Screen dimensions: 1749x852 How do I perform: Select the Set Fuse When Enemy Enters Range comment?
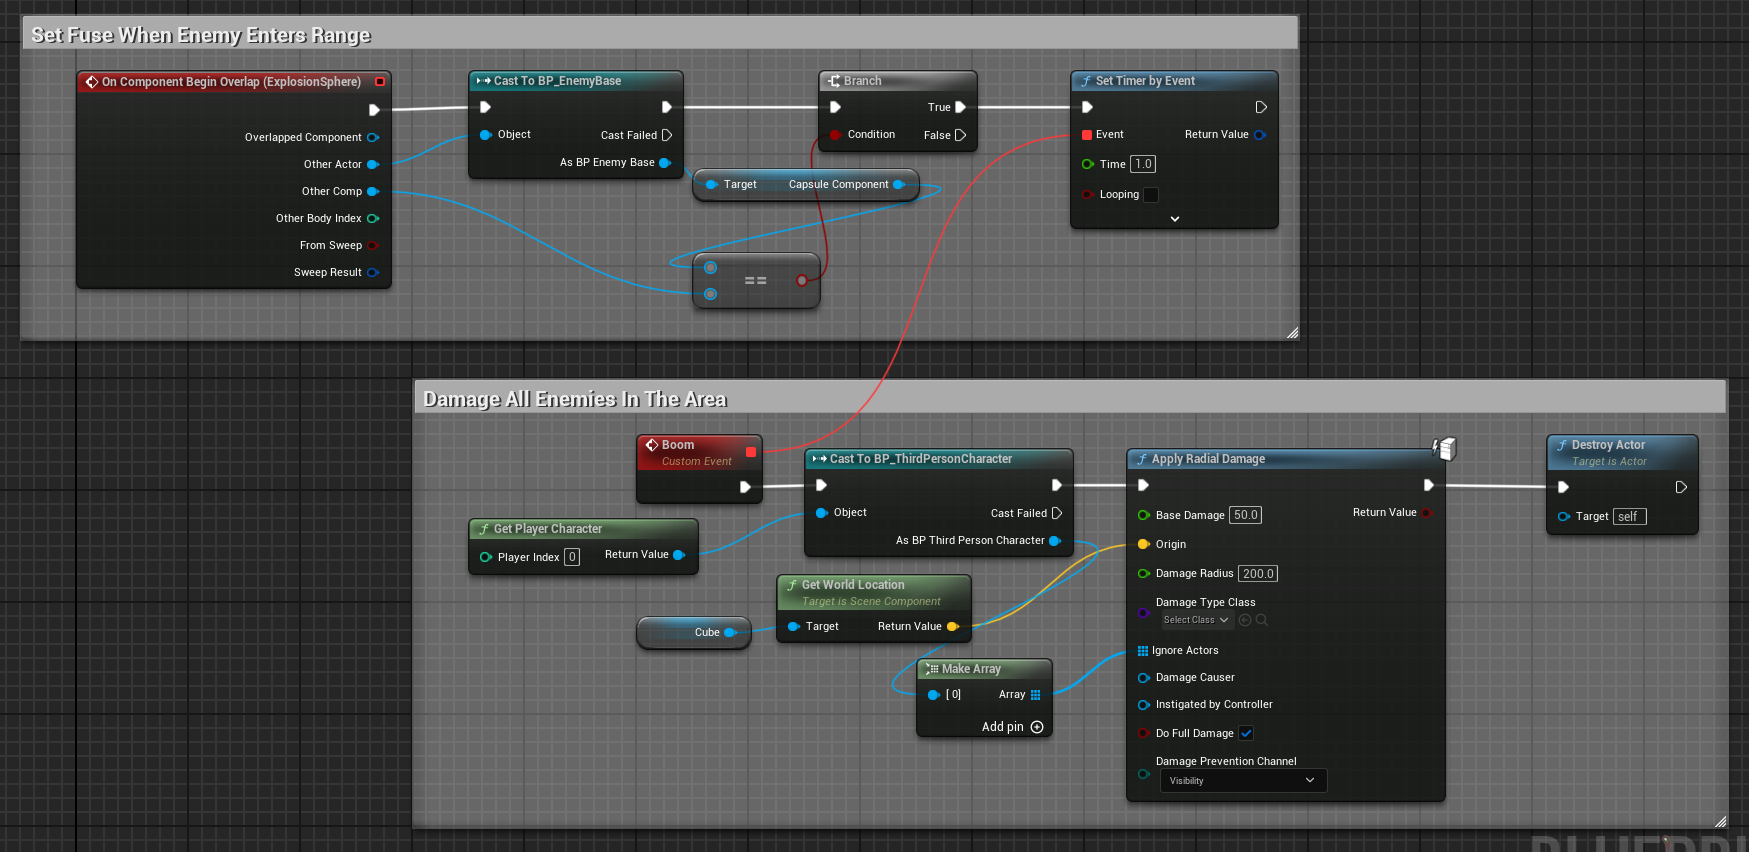[x=201, y=35]
